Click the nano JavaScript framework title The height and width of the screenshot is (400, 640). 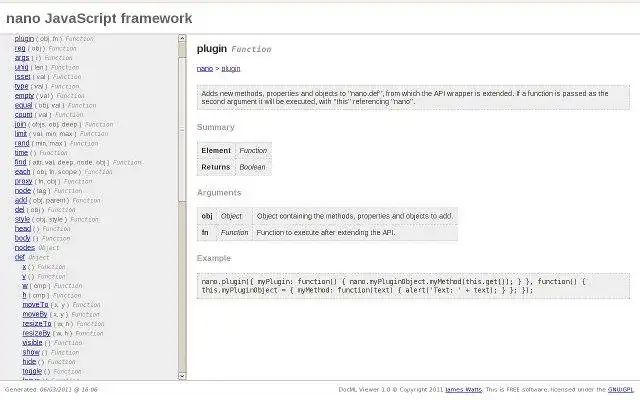pos(99,18)
